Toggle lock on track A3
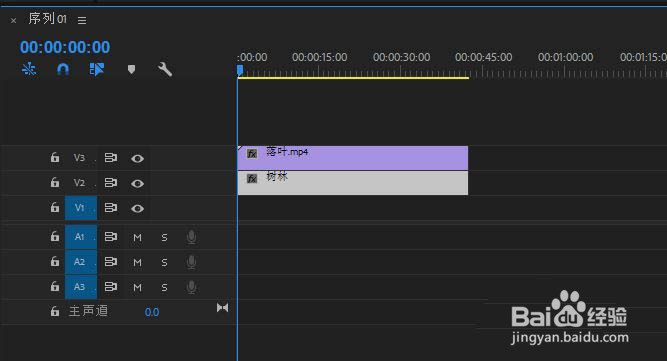The width and height of the screenshot is (667, 361). (x=55, y=286)
